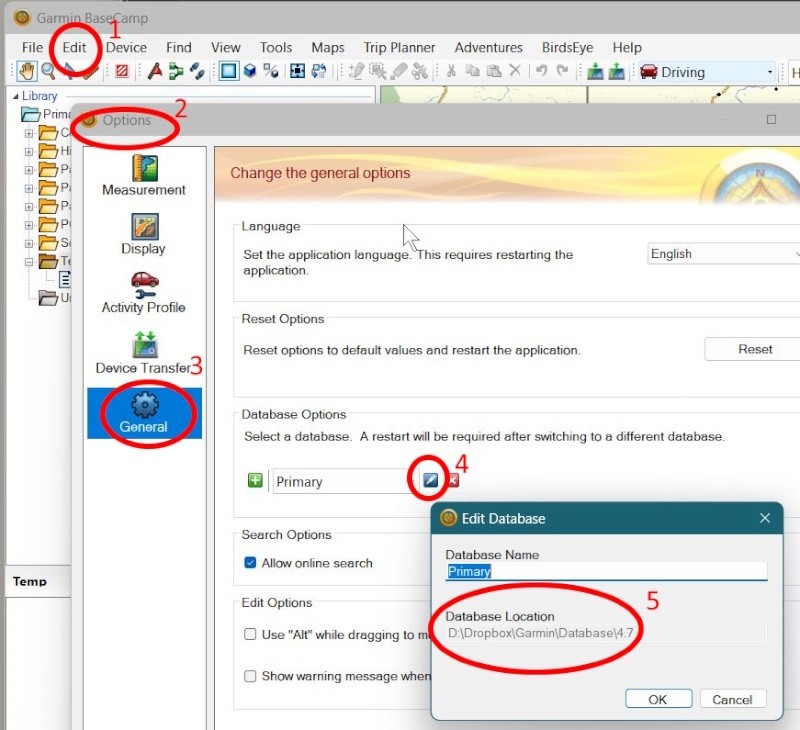Click Cancel in Edit Database dialog

point(733,699)
